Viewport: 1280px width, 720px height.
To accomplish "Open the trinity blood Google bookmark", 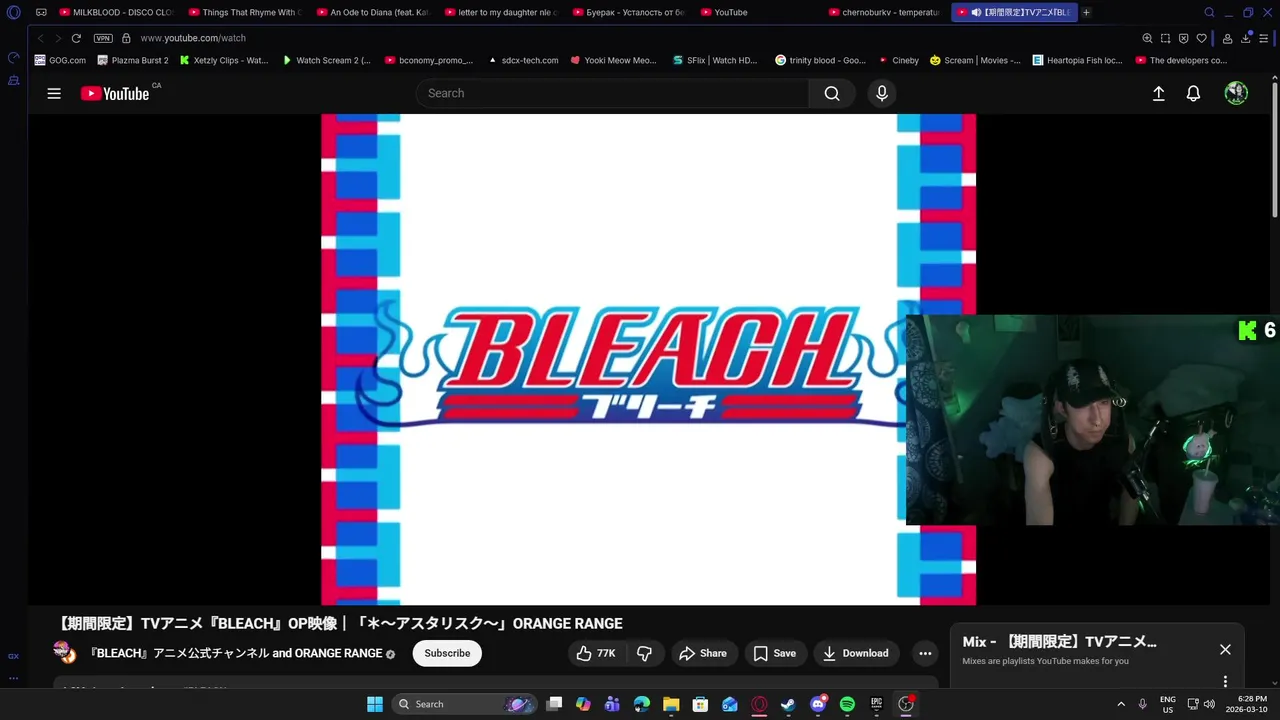I will coord(820,60).
